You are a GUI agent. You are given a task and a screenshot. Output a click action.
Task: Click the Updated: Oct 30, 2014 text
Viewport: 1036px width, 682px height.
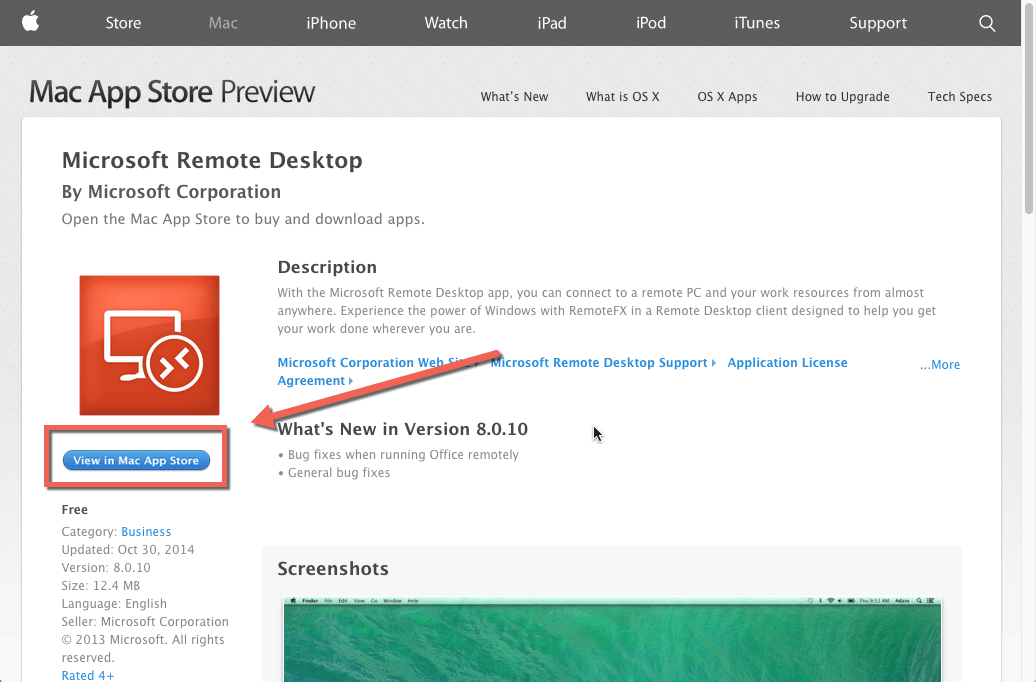point(128,550)
